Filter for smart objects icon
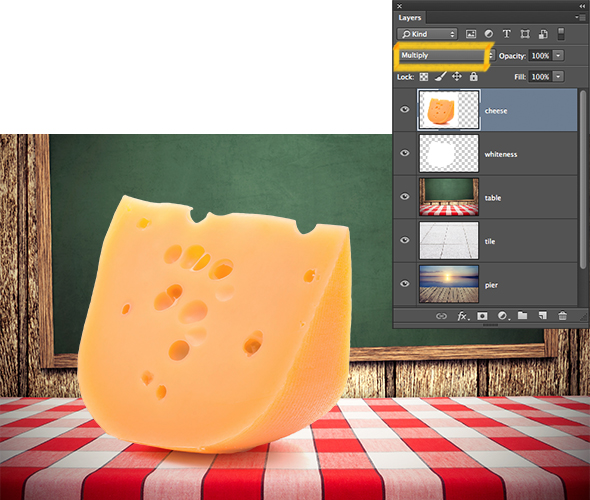The width and height of the screenshot is (590, 500). [x=543, y=34]
